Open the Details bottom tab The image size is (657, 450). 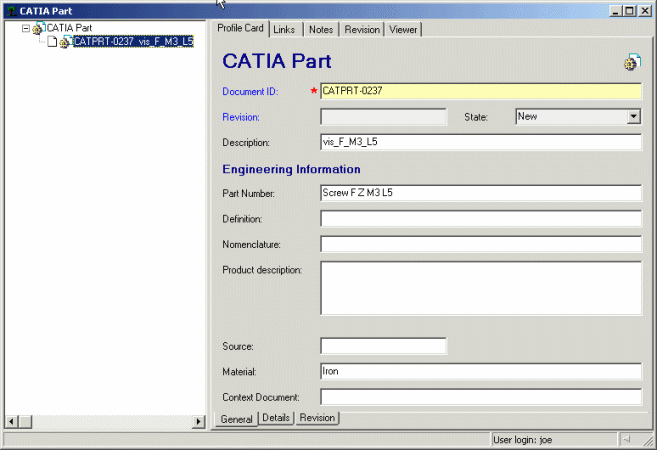(276, 418)
